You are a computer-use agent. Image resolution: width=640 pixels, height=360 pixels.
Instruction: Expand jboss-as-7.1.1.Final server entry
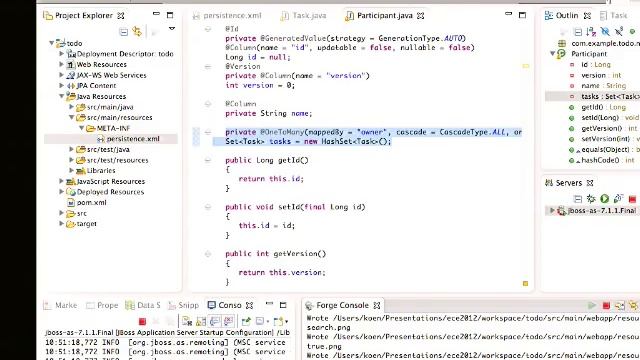(552, 210)
